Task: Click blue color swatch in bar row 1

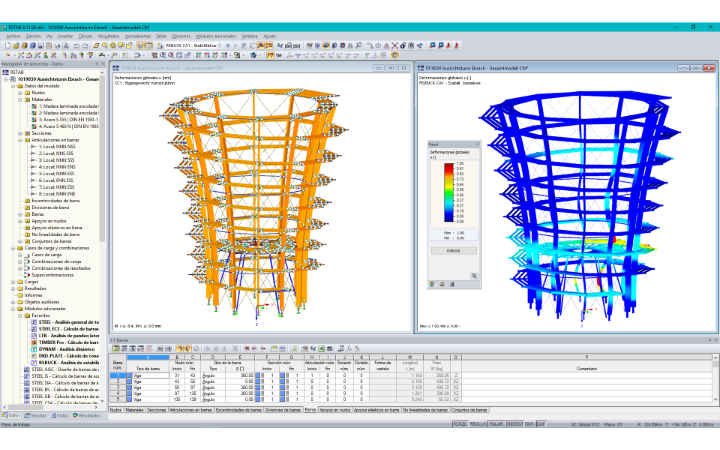Action: click(129, 376)
